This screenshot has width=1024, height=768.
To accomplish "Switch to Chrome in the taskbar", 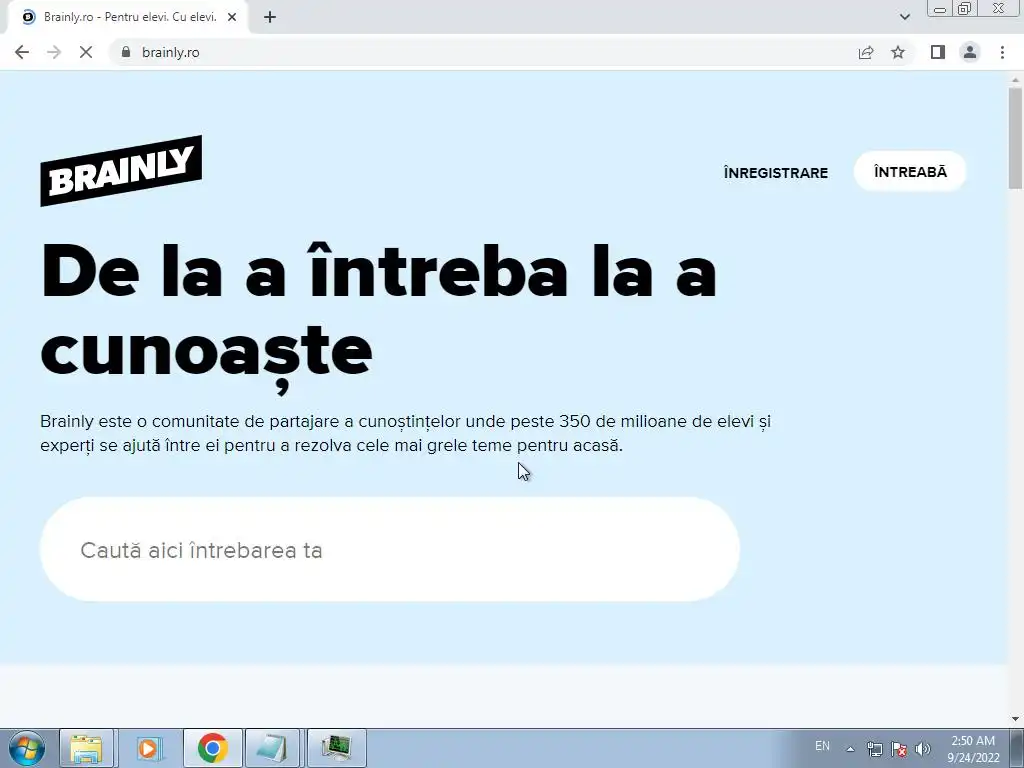I will point(212,748).
